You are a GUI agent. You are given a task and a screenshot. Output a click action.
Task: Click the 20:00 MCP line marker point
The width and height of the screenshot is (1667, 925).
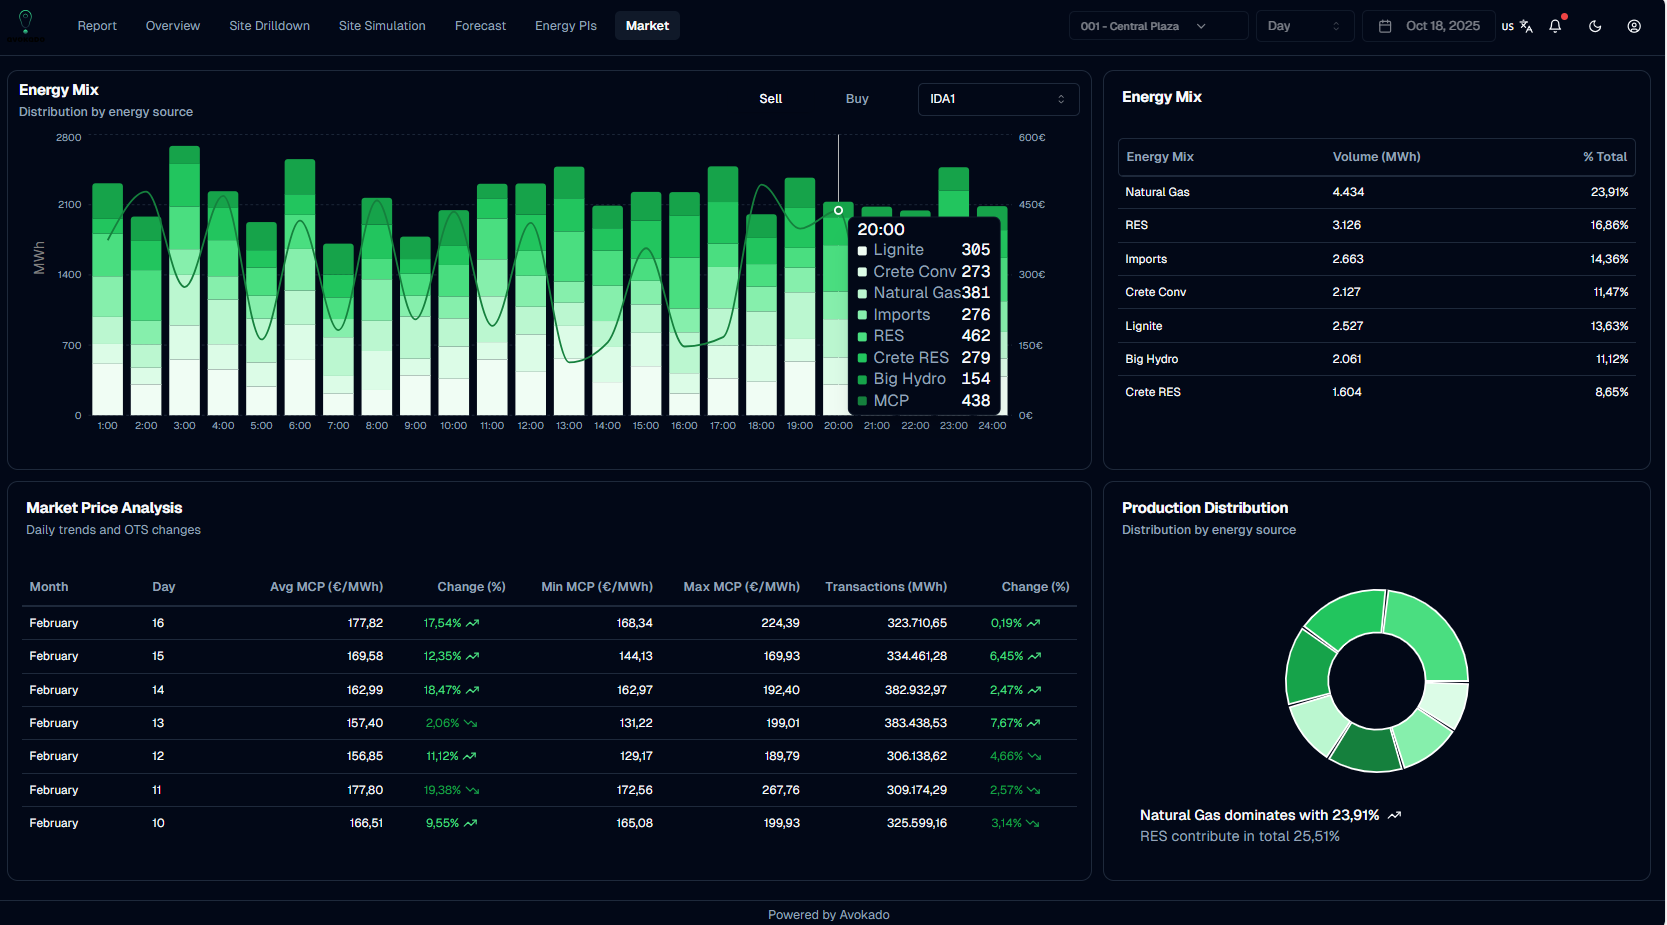[838, 210]
